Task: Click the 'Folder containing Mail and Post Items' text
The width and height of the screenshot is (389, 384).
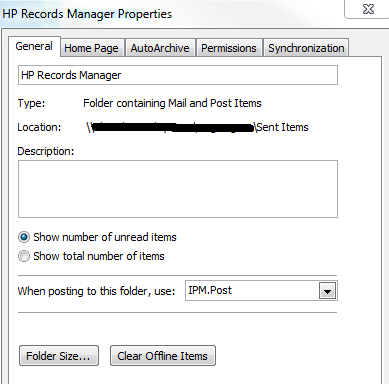Action: coord(172,103)
